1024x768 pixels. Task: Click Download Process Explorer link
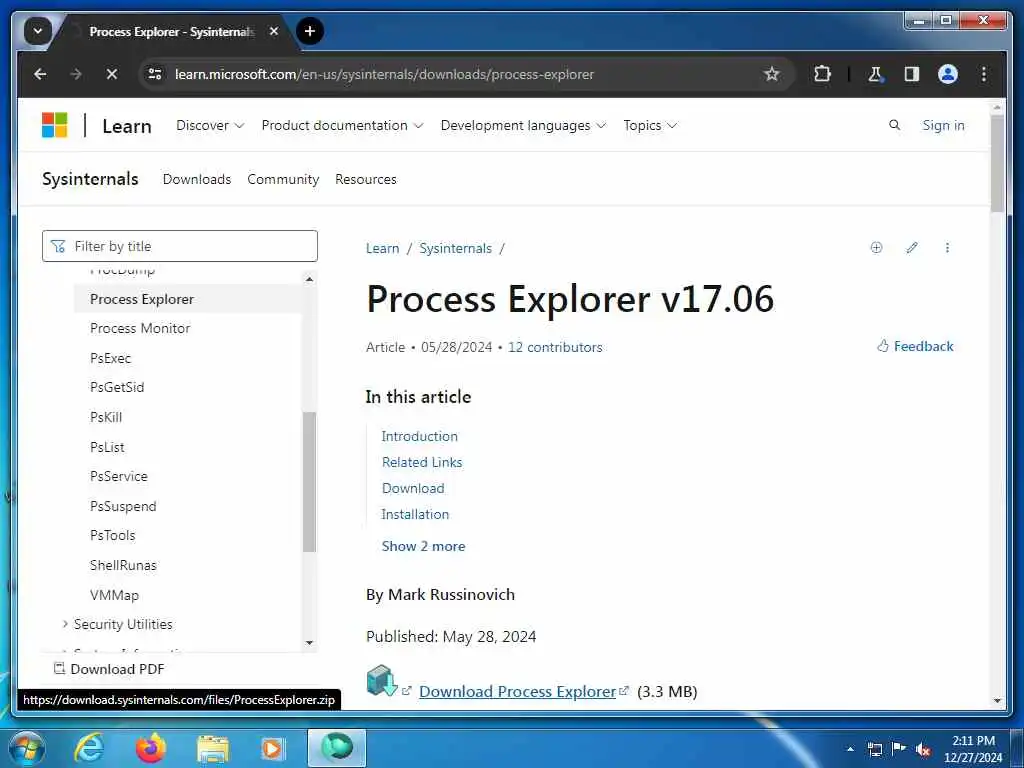(517, 692)
